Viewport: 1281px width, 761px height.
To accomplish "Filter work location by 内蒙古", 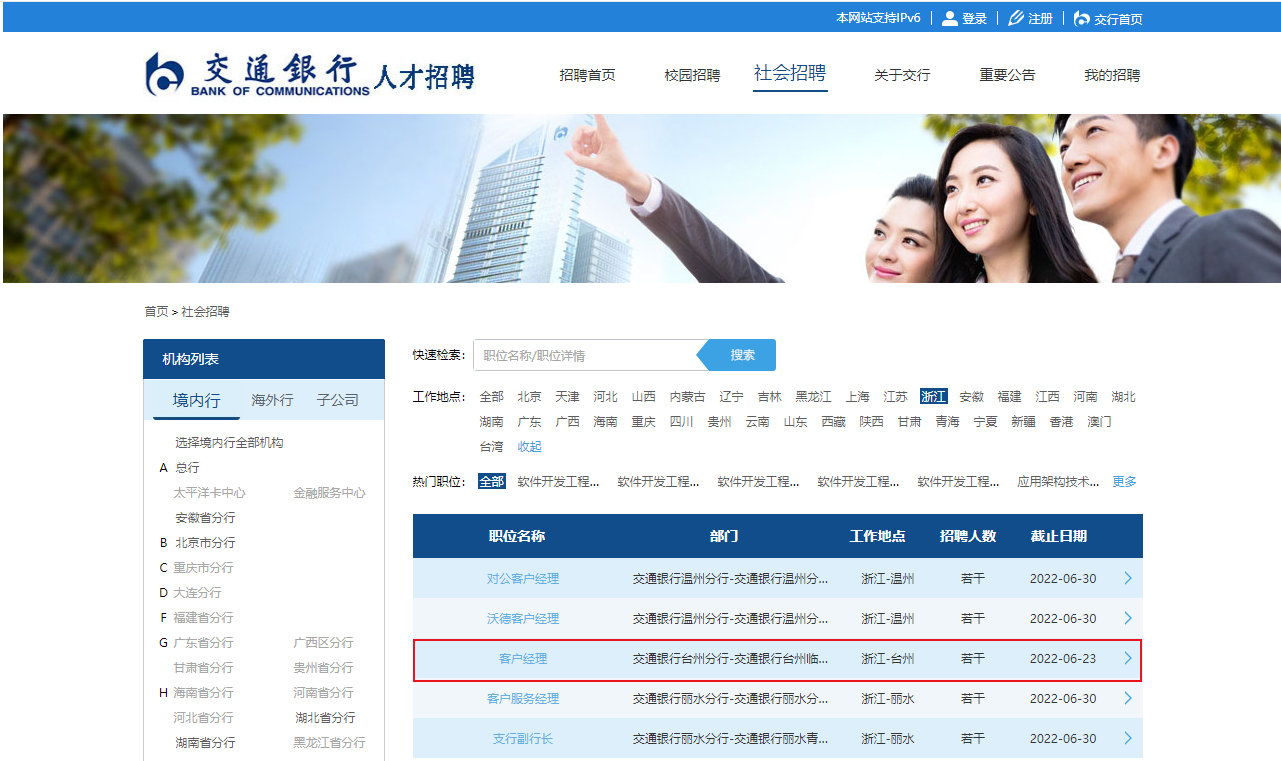I will click(687, 397).
